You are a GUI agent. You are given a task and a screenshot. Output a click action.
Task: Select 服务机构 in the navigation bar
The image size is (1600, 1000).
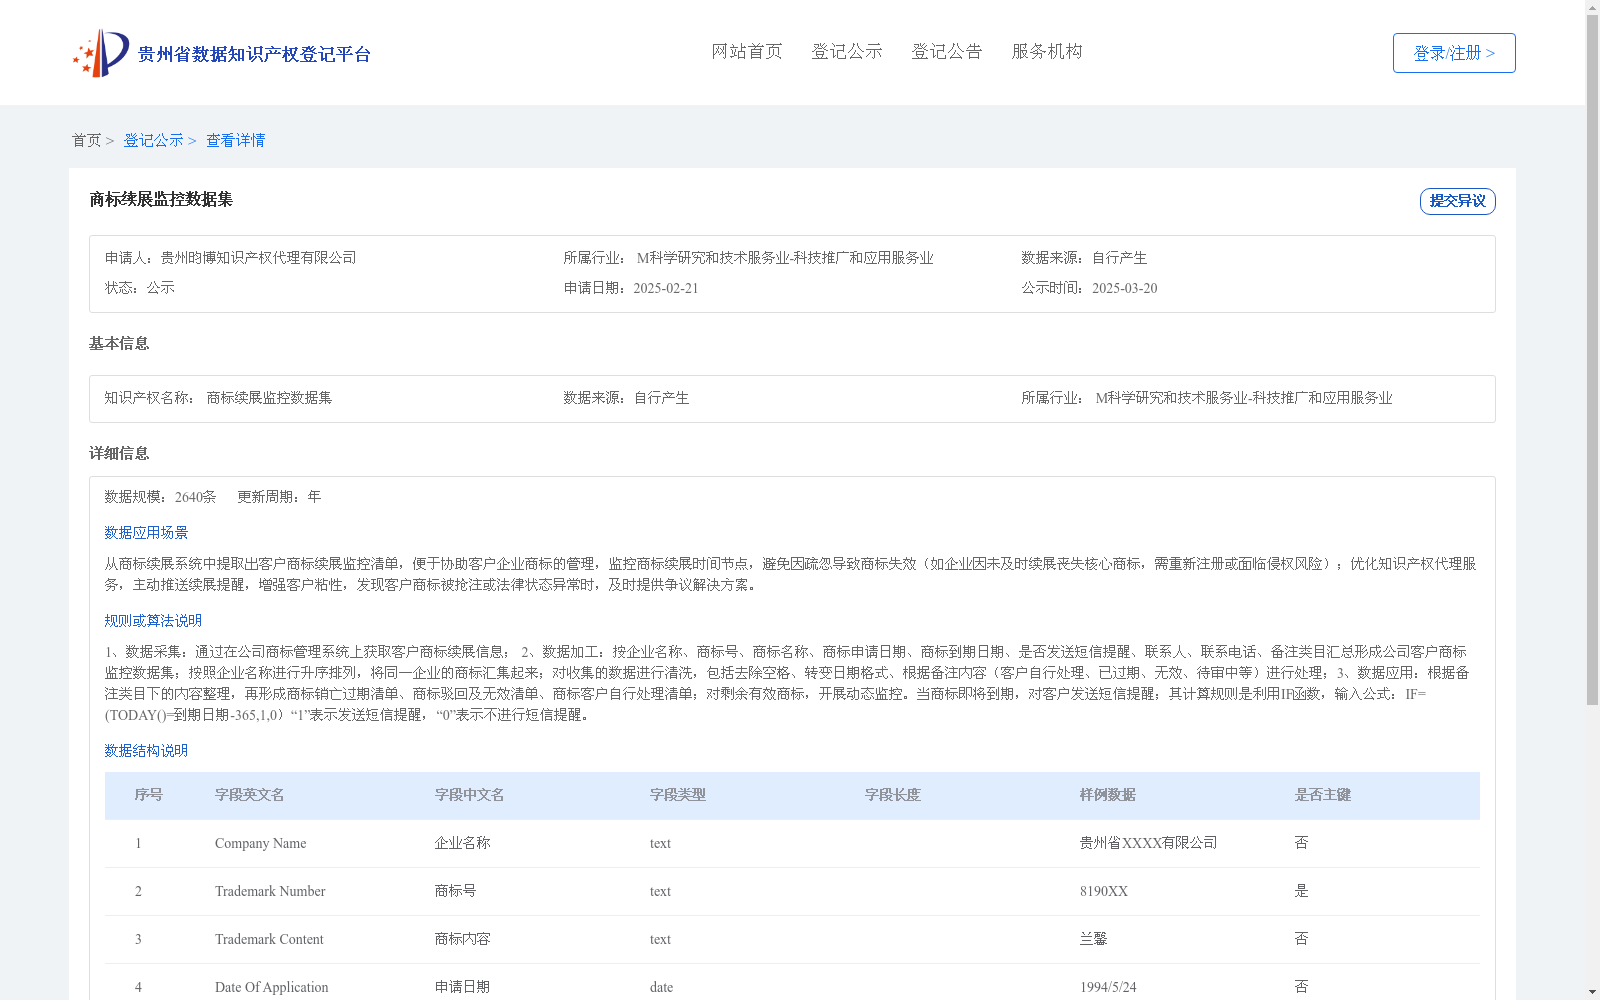tap(1047, 51)
